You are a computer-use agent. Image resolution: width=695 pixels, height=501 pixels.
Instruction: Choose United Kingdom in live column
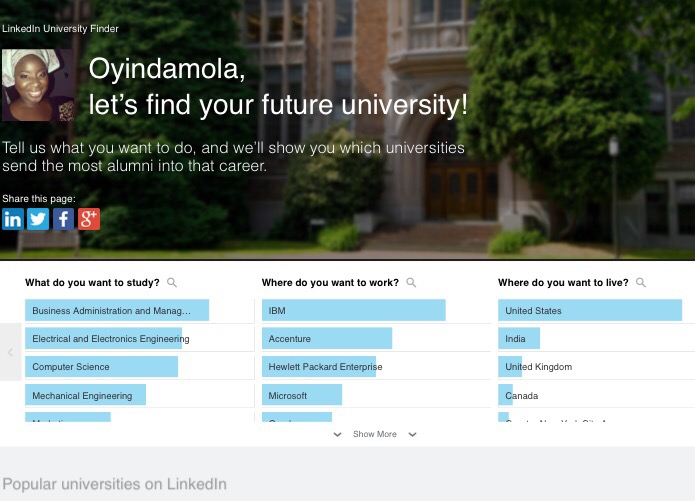pyautogui.click(x=538, y=367)
